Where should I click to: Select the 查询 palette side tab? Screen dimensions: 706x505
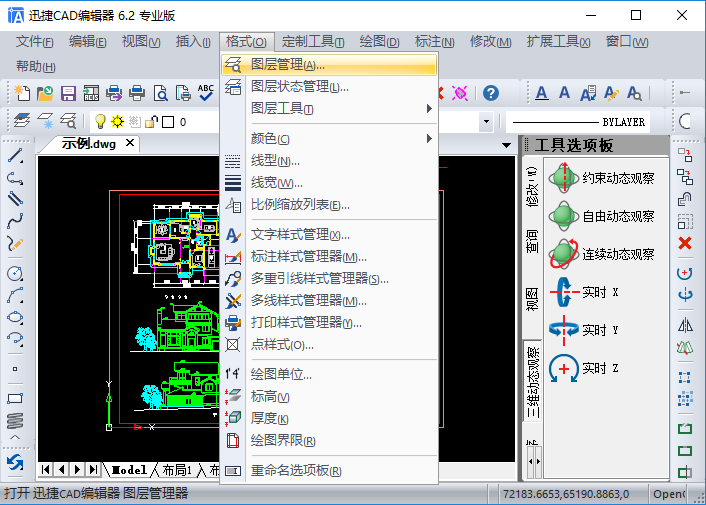pyautogui.click(x=532, y=241)
